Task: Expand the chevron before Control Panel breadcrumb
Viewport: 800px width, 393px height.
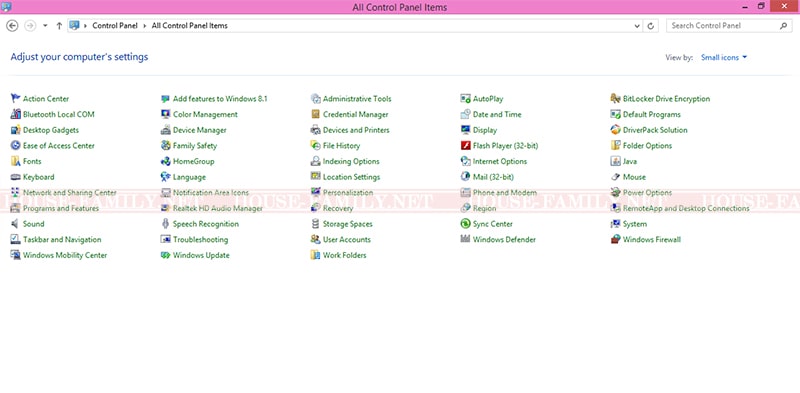Action: [86, 26]
